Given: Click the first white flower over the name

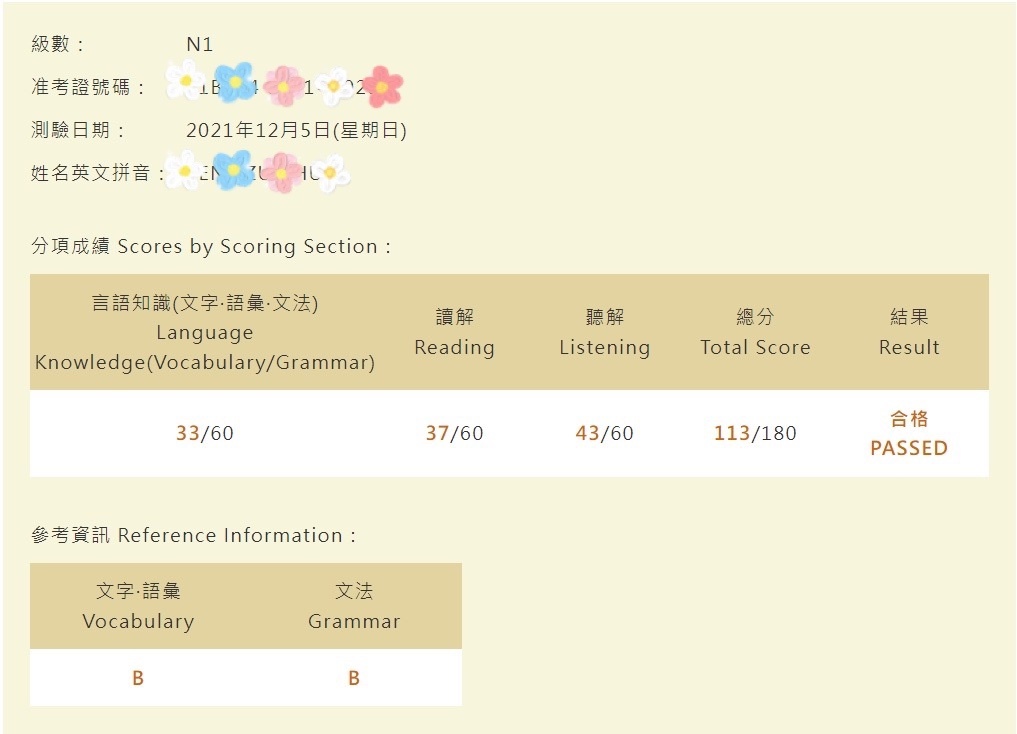Looking at the screenshot, I should point(185,170).
